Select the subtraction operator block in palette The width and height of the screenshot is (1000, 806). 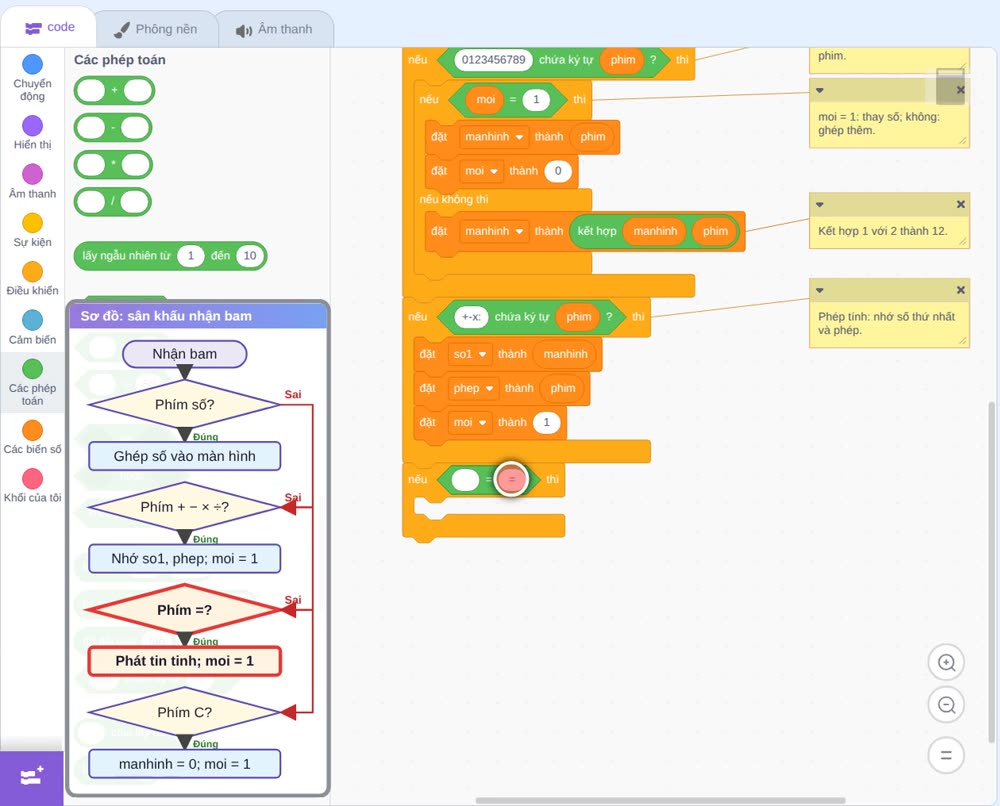113,128
